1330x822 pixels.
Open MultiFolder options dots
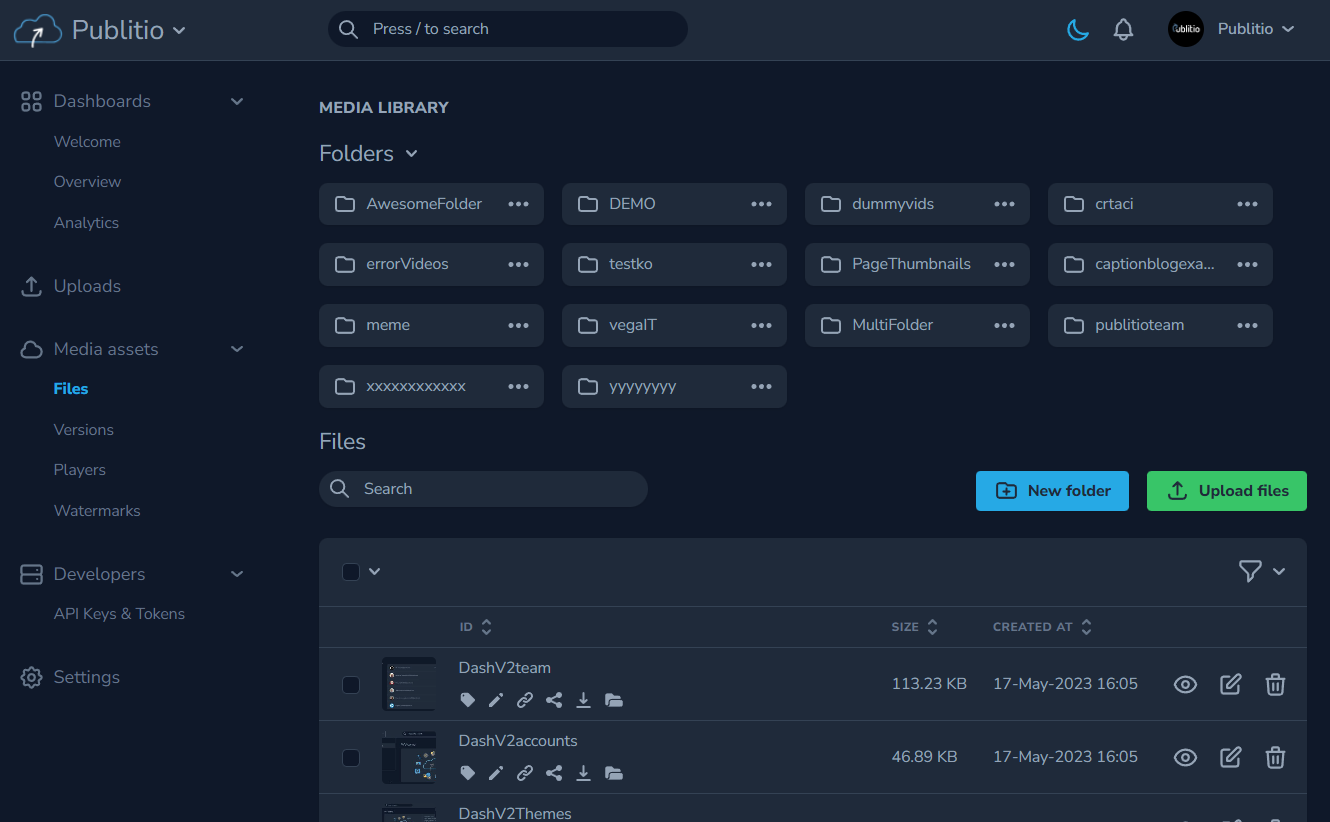pos(1004,326)
